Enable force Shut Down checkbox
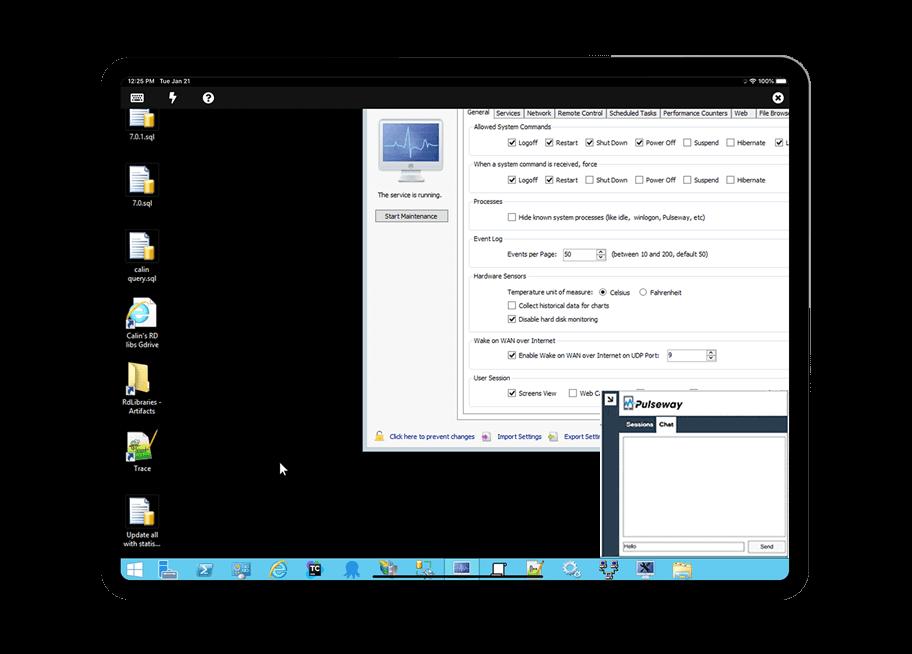Viewport: 912px width, 654px height. point(589,180)
